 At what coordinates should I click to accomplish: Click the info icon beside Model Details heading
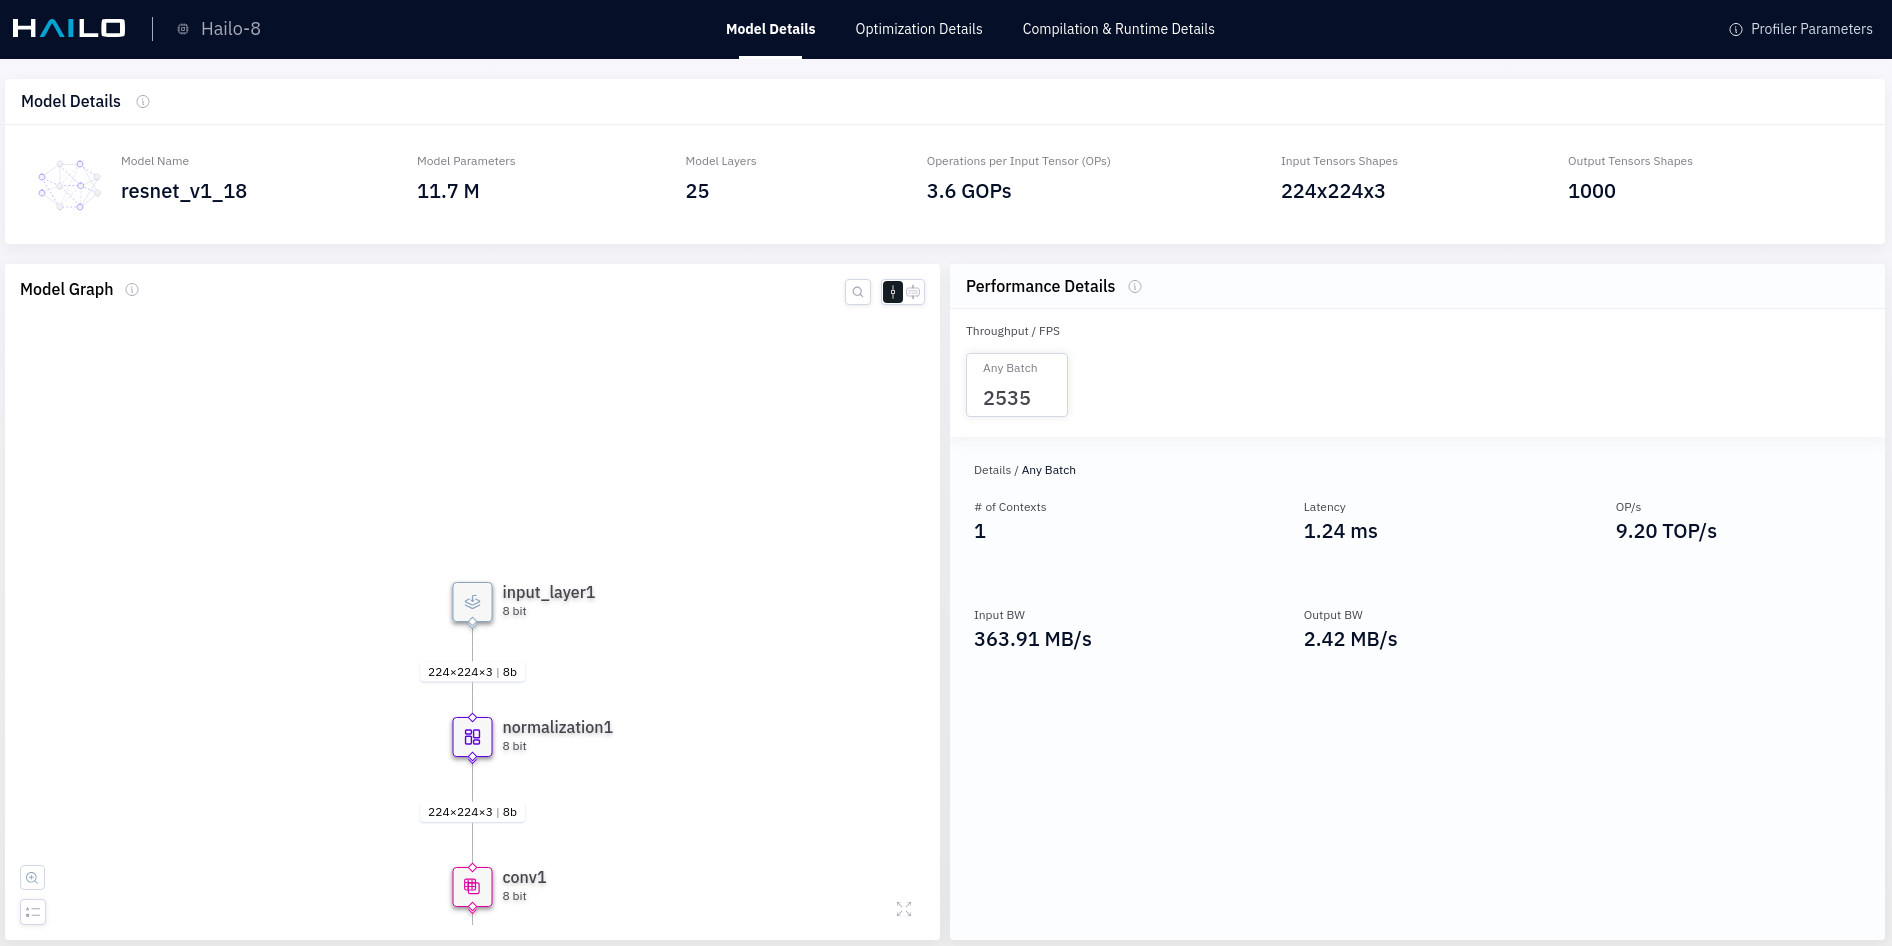pos(143,102)
